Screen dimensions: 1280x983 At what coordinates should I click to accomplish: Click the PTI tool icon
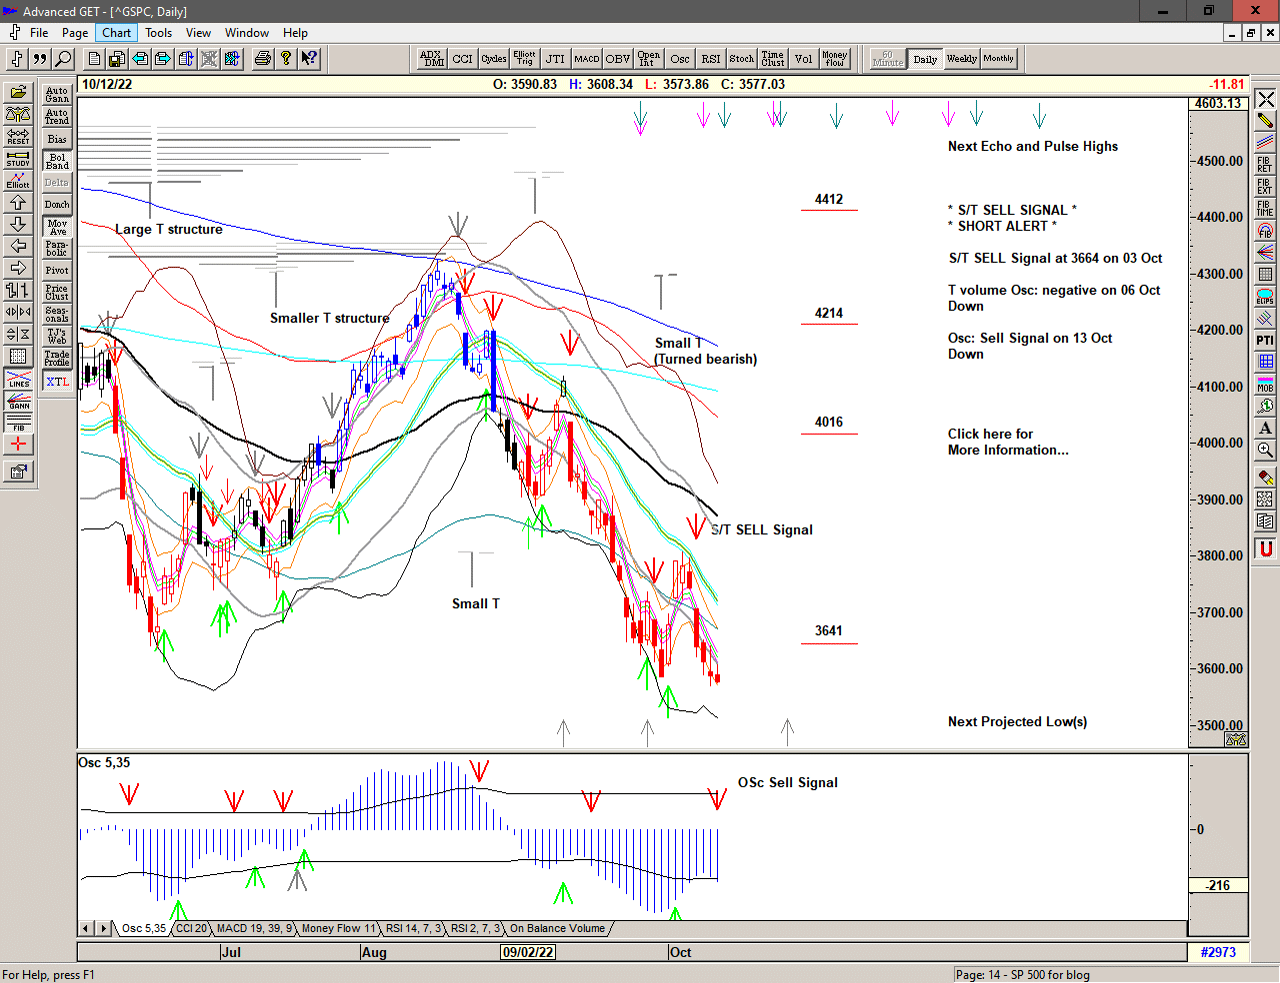1265,341
